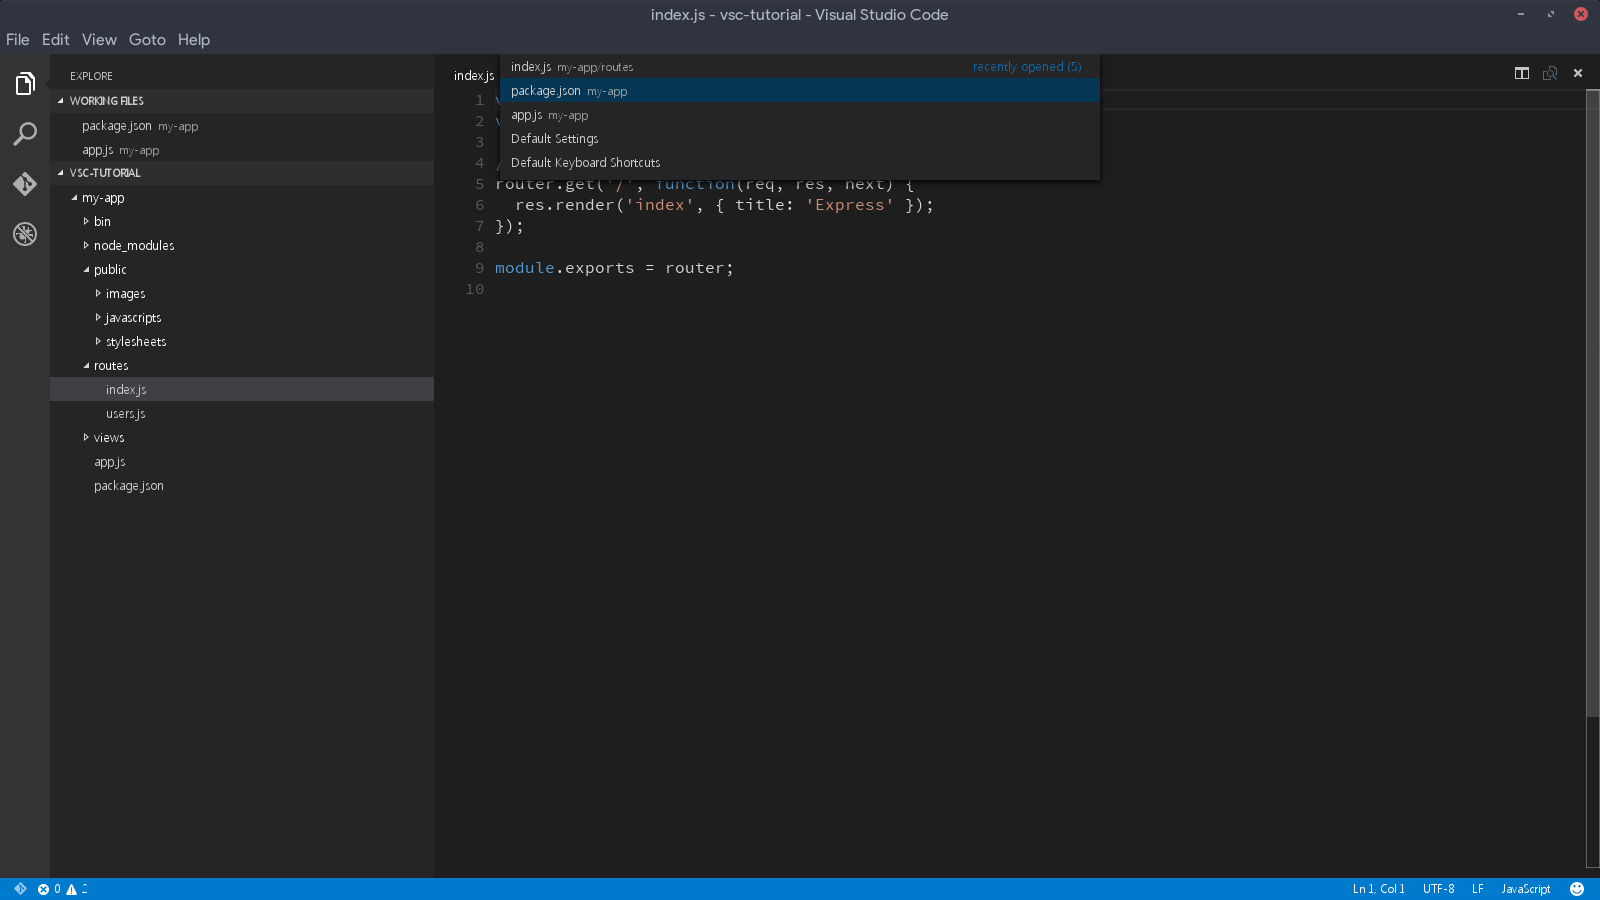The width and height of the screenshot is (1600, 900).
Task: Expand the stylesheets folder
Action: (x=242, y=342)
